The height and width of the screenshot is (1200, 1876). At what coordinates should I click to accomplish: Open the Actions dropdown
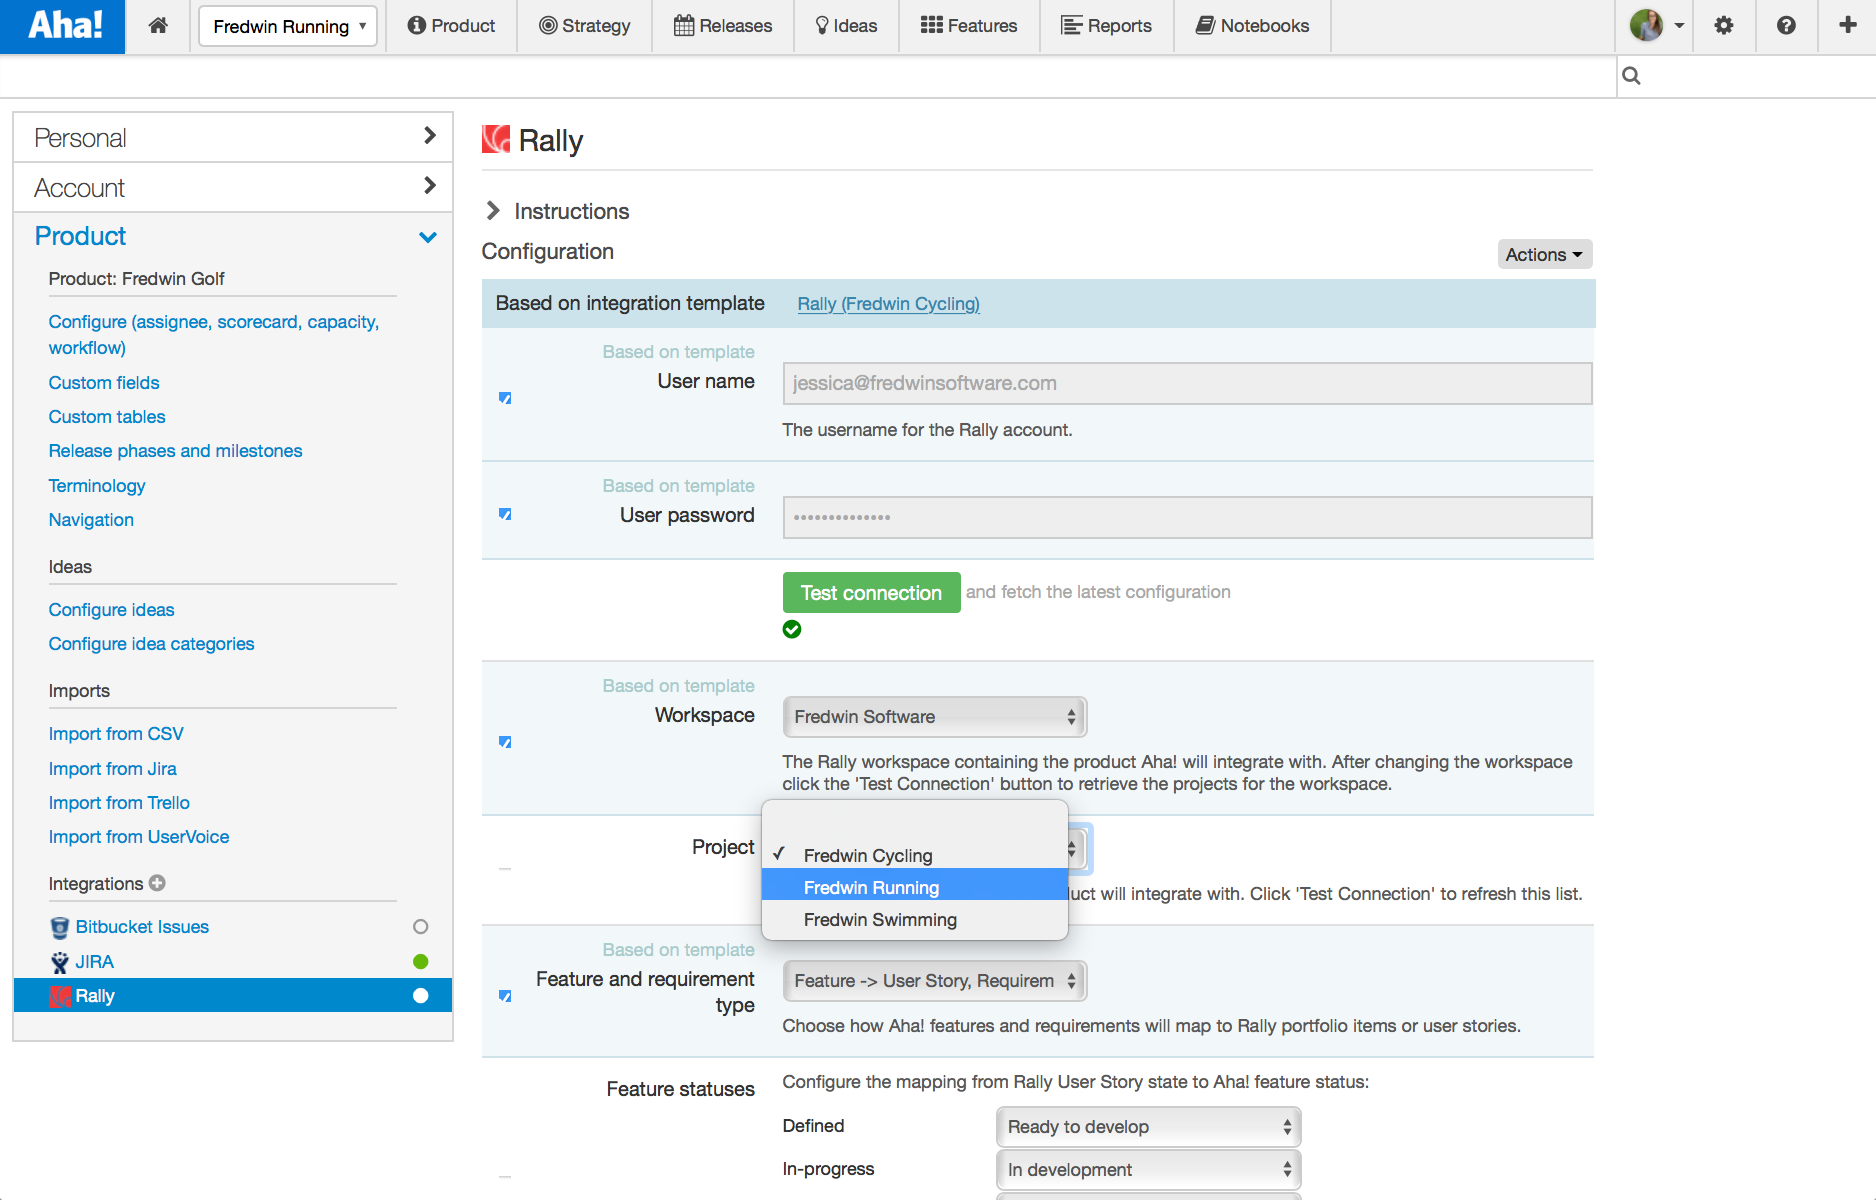pyautogui.click(x=1543, y=254)
